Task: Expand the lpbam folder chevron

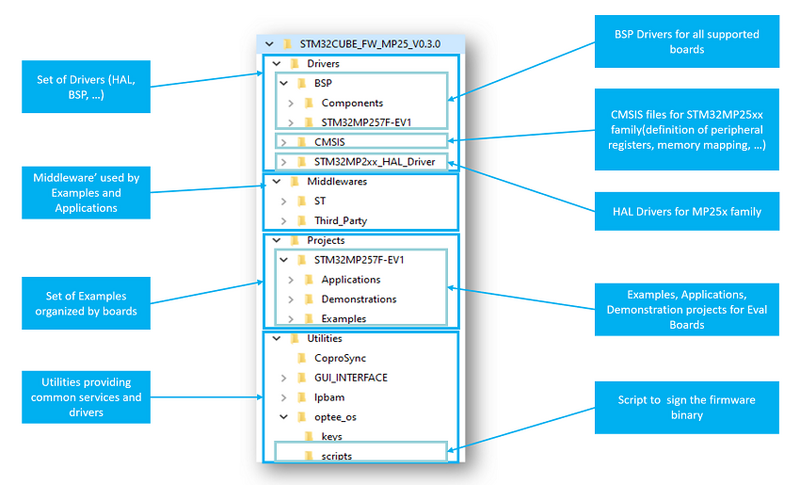Action: [x=284, y=398]
